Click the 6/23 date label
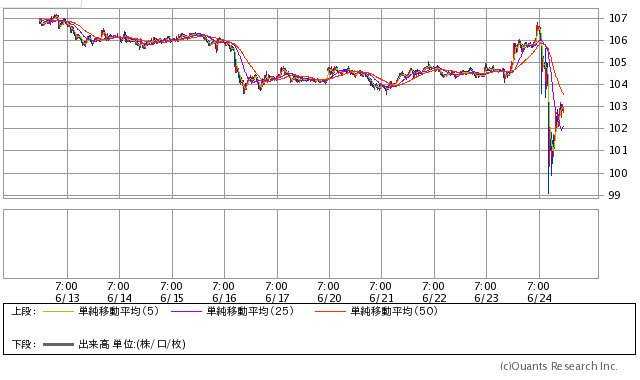The height and width of the screenshot is (380, 640). [x=486, y=298]
